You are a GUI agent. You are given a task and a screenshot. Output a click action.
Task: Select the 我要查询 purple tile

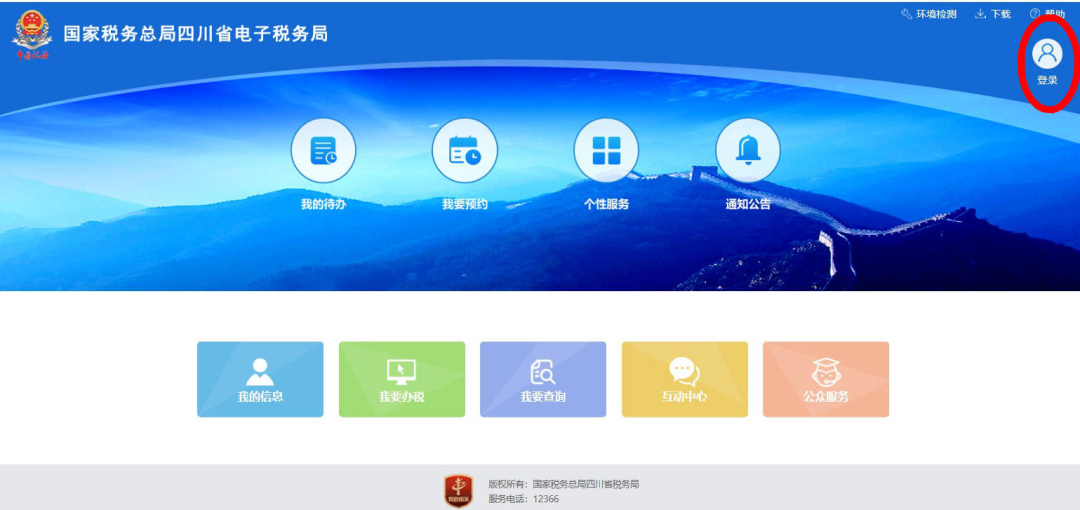click(x=543, y=379)
